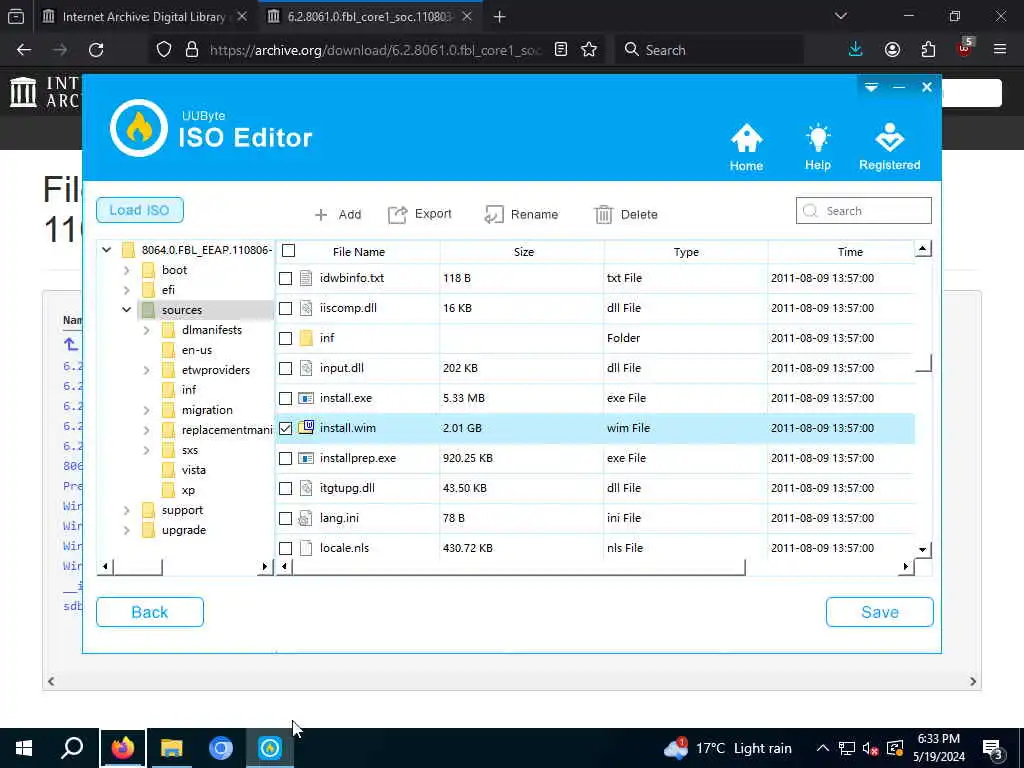1024x768 pixels.
Task: Click the Firefox downloads icon
Action: 856,50
